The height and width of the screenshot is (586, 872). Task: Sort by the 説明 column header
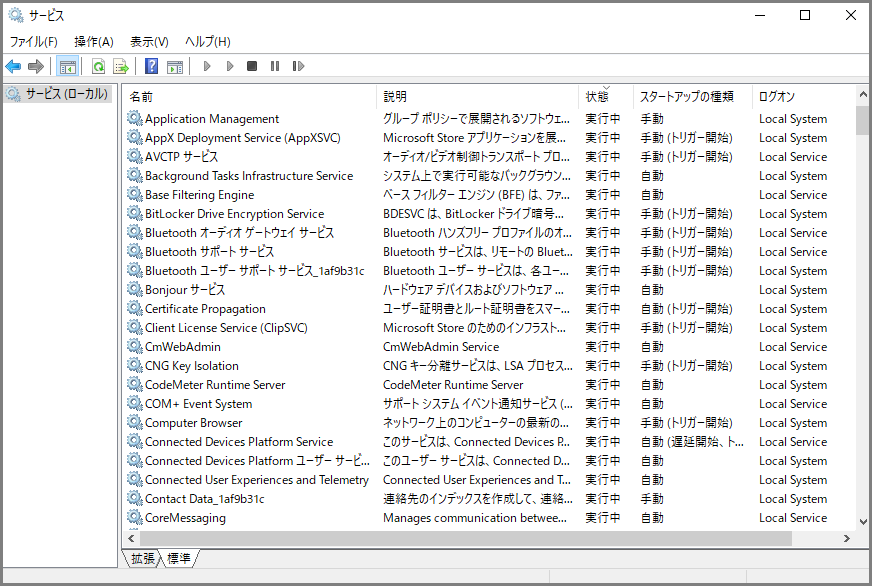coord(477,97)
